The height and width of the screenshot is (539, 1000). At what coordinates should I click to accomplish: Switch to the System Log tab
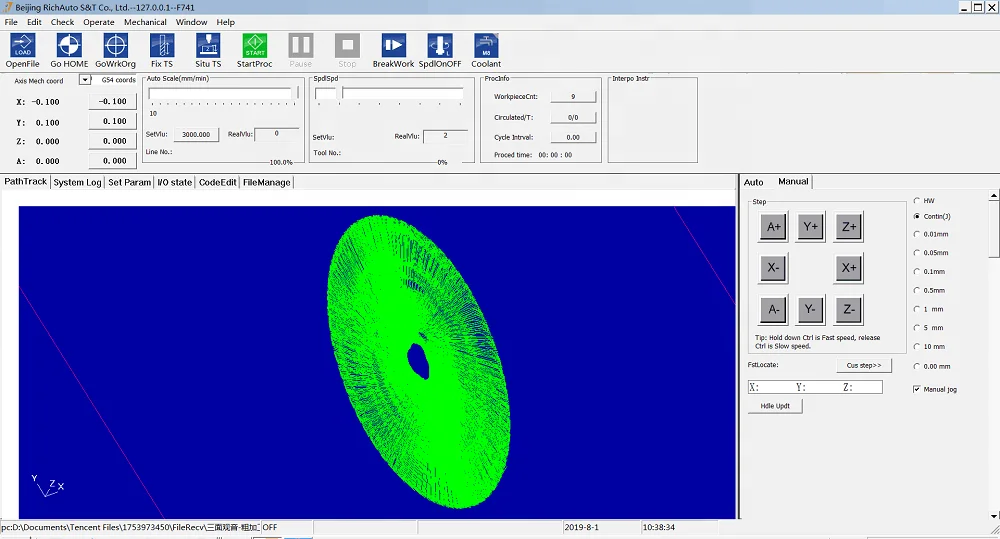pyautogui.click(x=77, y=182)
